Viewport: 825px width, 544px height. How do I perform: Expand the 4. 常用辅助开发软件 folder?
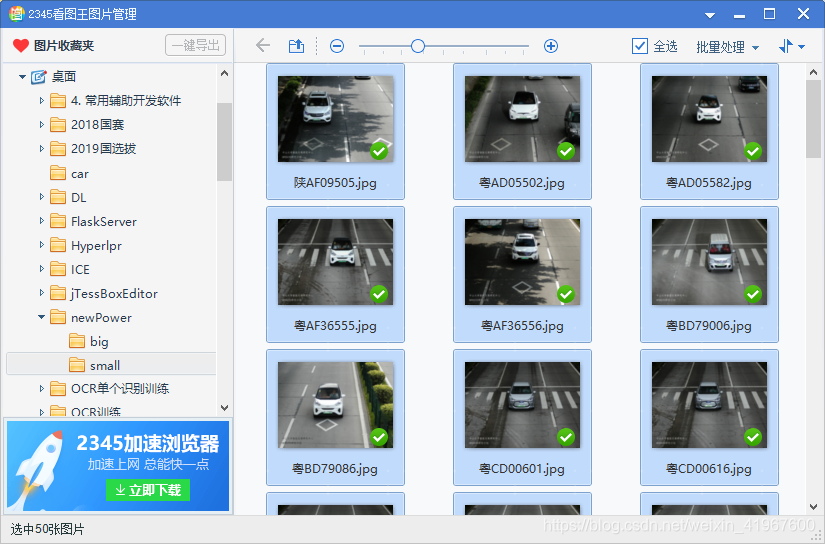click(42, 100)
